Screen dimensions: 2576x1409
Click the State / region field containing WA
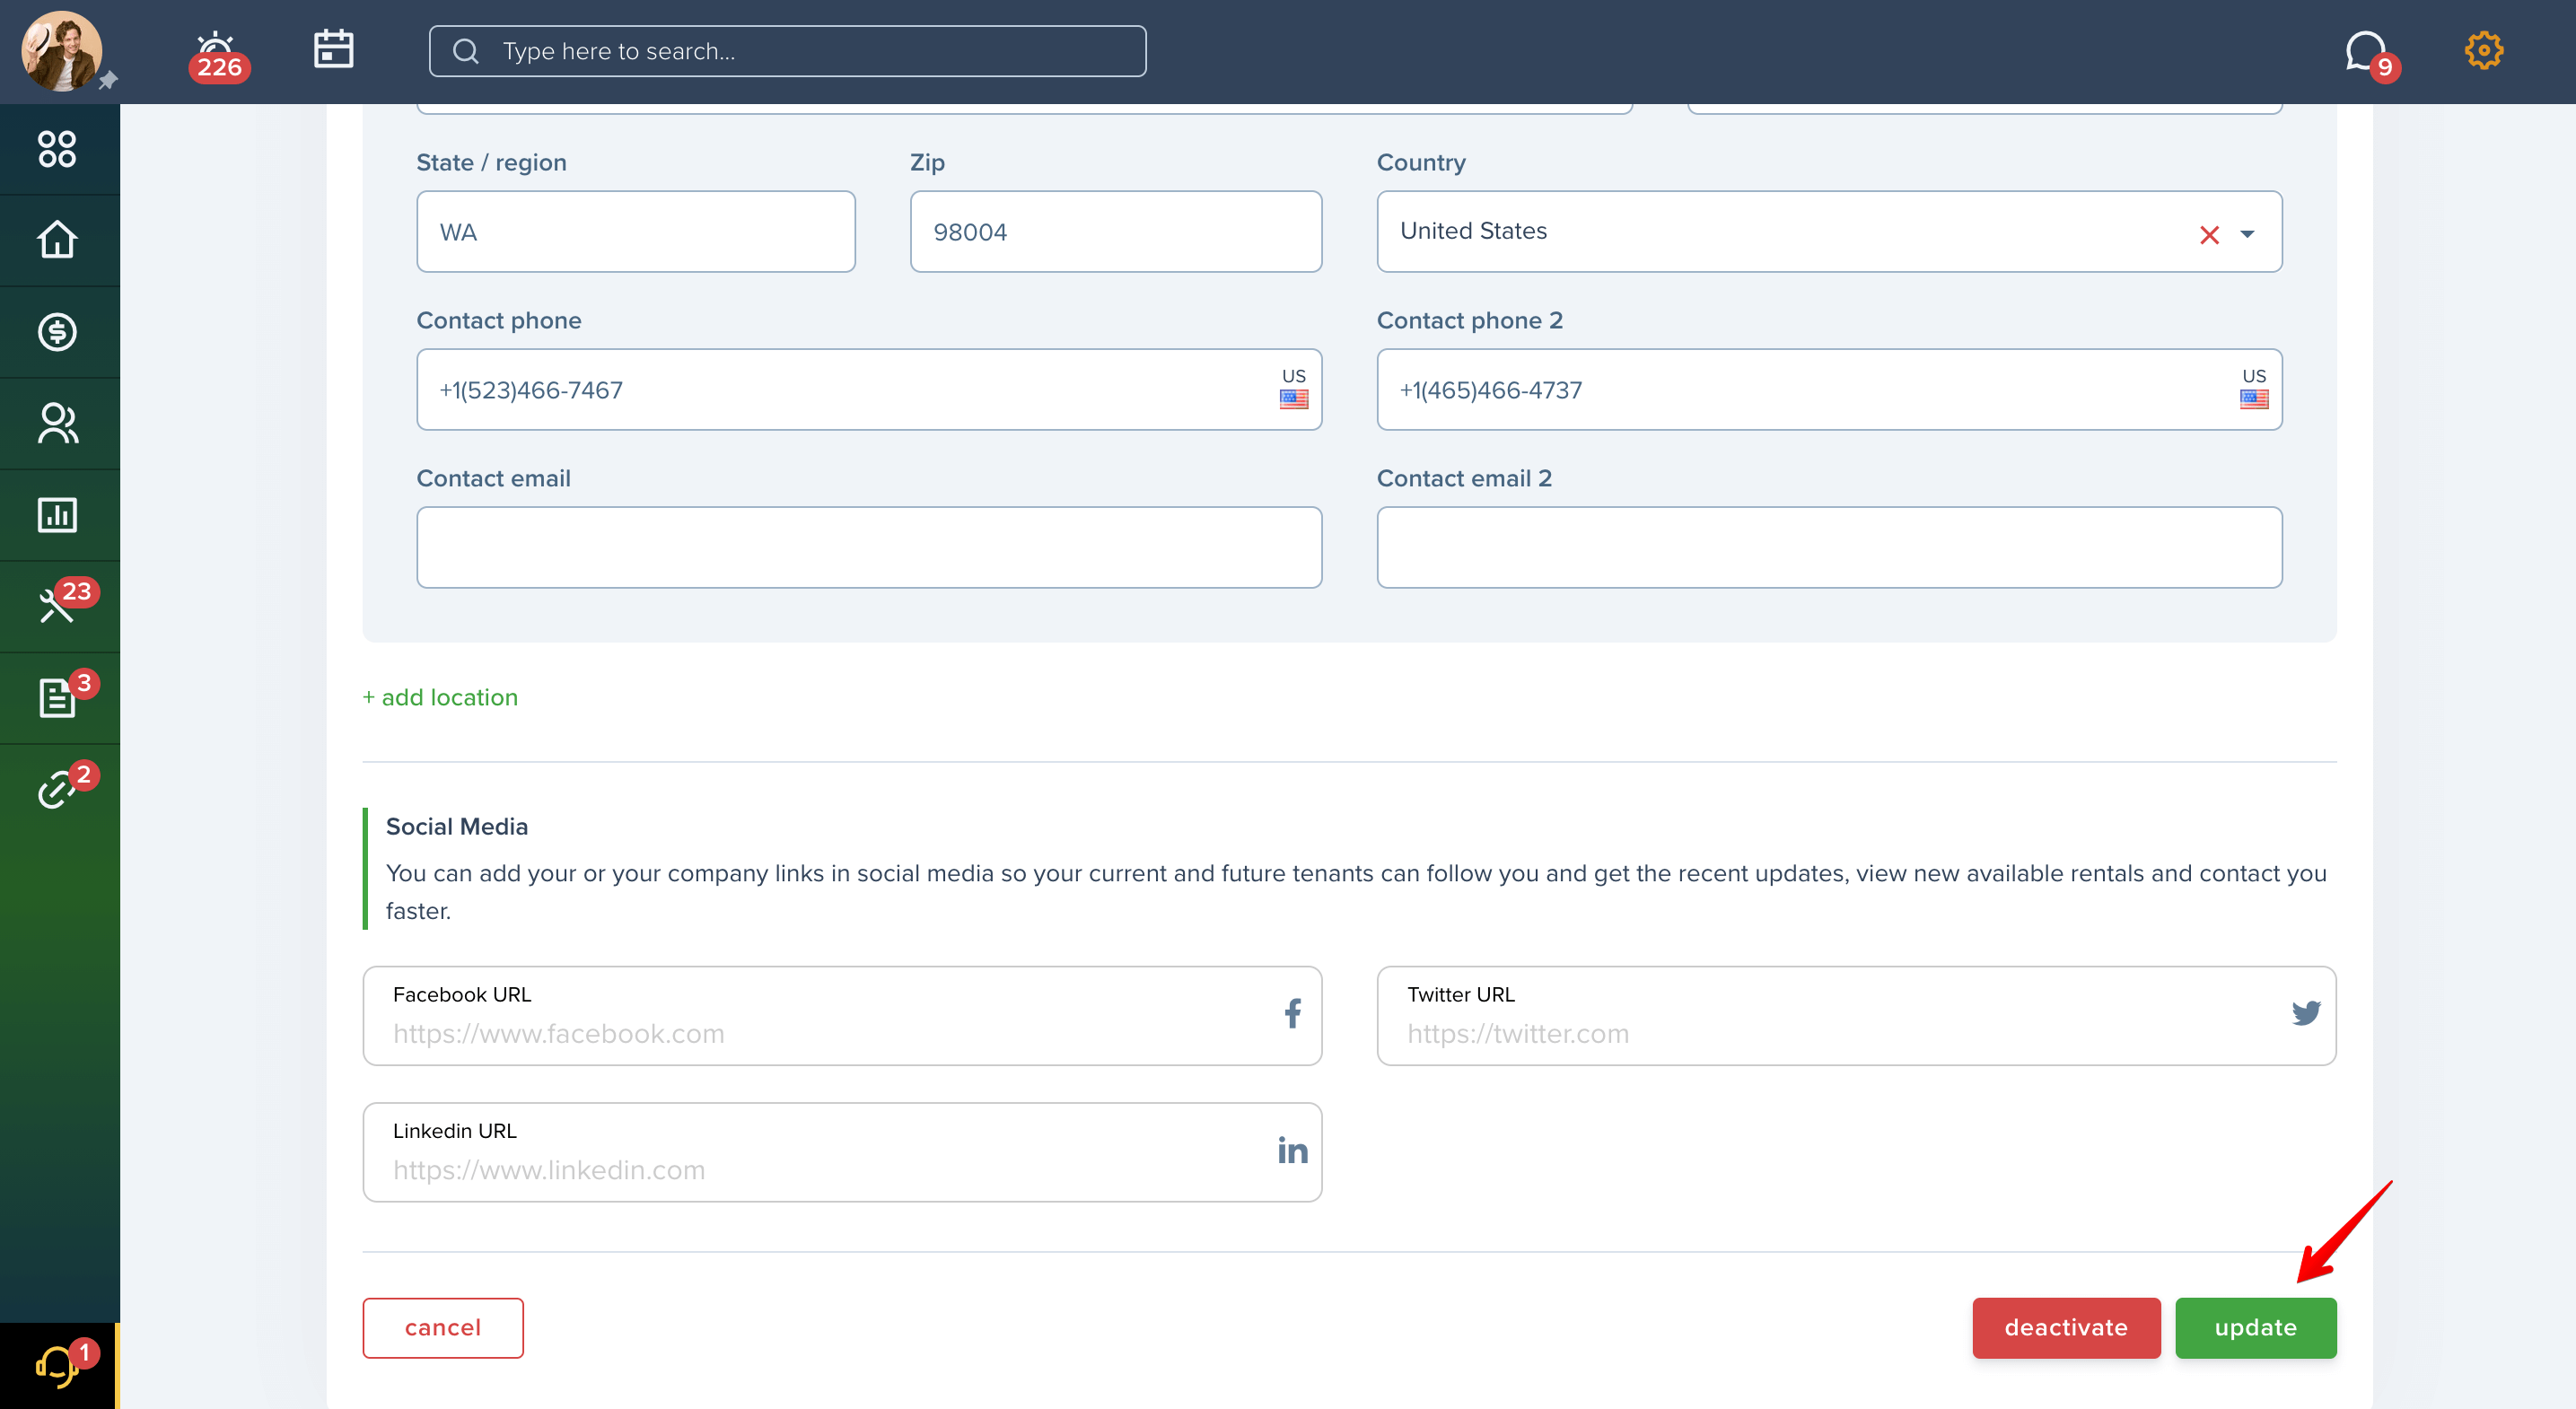pos(636,232)
